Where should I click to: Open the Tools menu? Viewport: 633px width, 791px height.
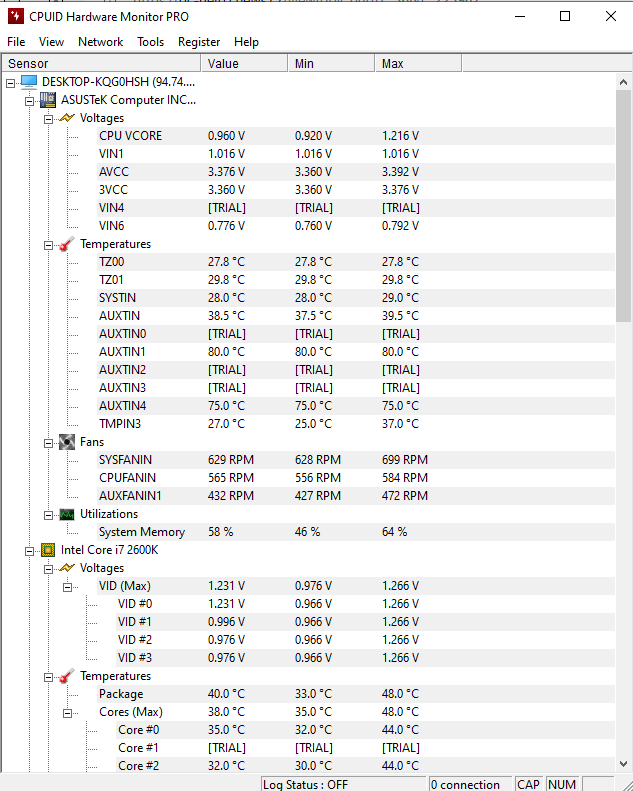[150, 42]
